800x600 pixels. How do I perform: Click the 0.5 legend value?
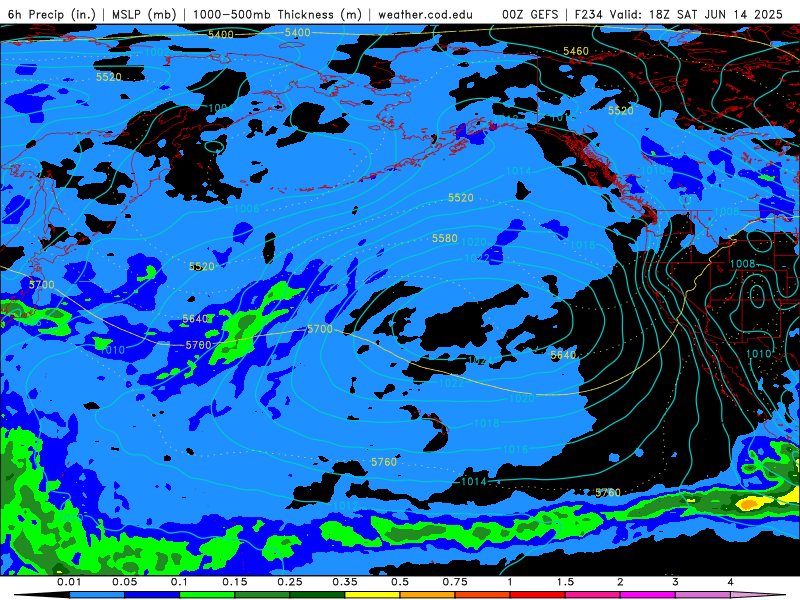coord(400,582)
